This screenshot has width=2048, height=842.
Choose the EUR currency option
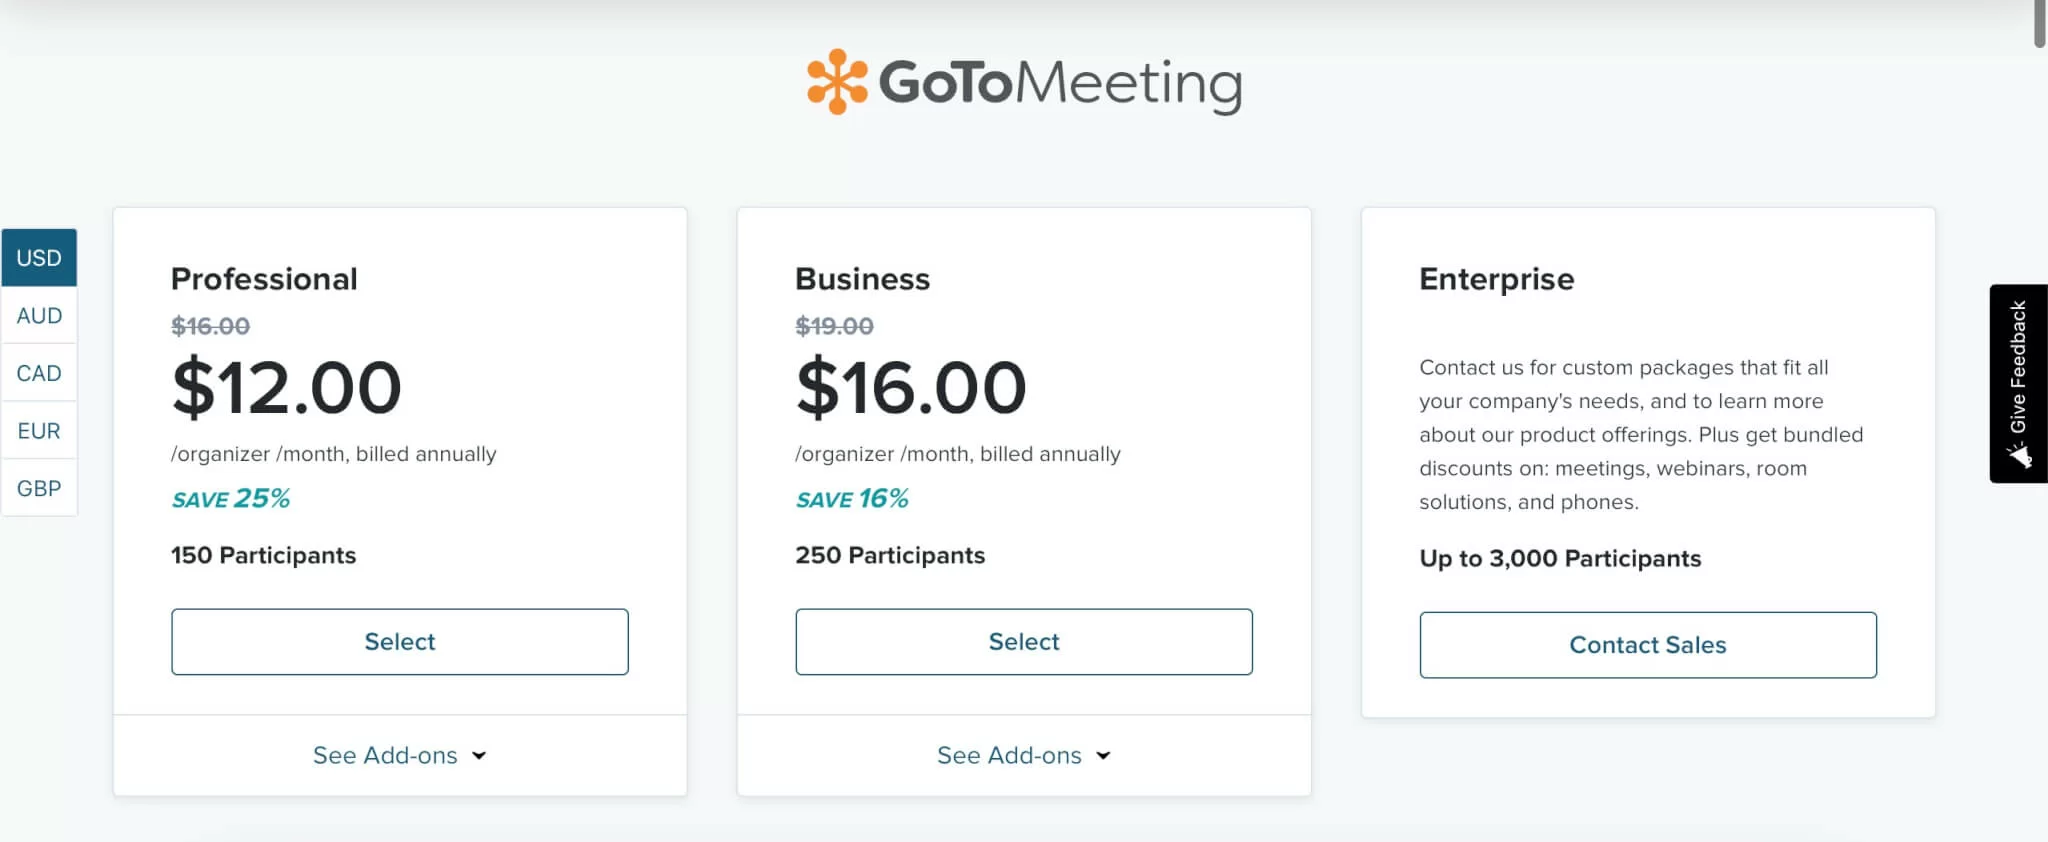39,431
